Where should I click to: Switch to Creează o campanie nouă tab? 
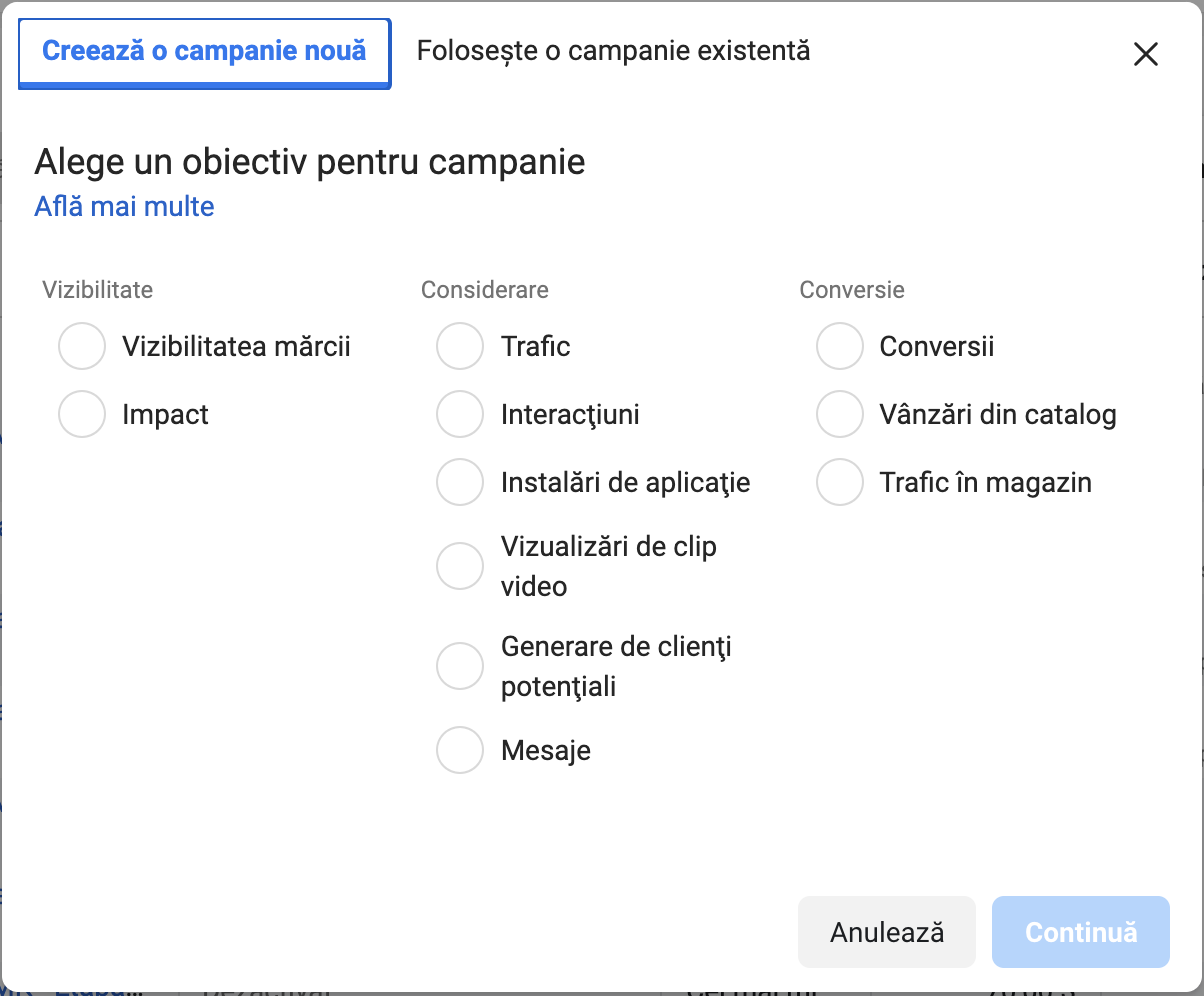coord(204,51)
